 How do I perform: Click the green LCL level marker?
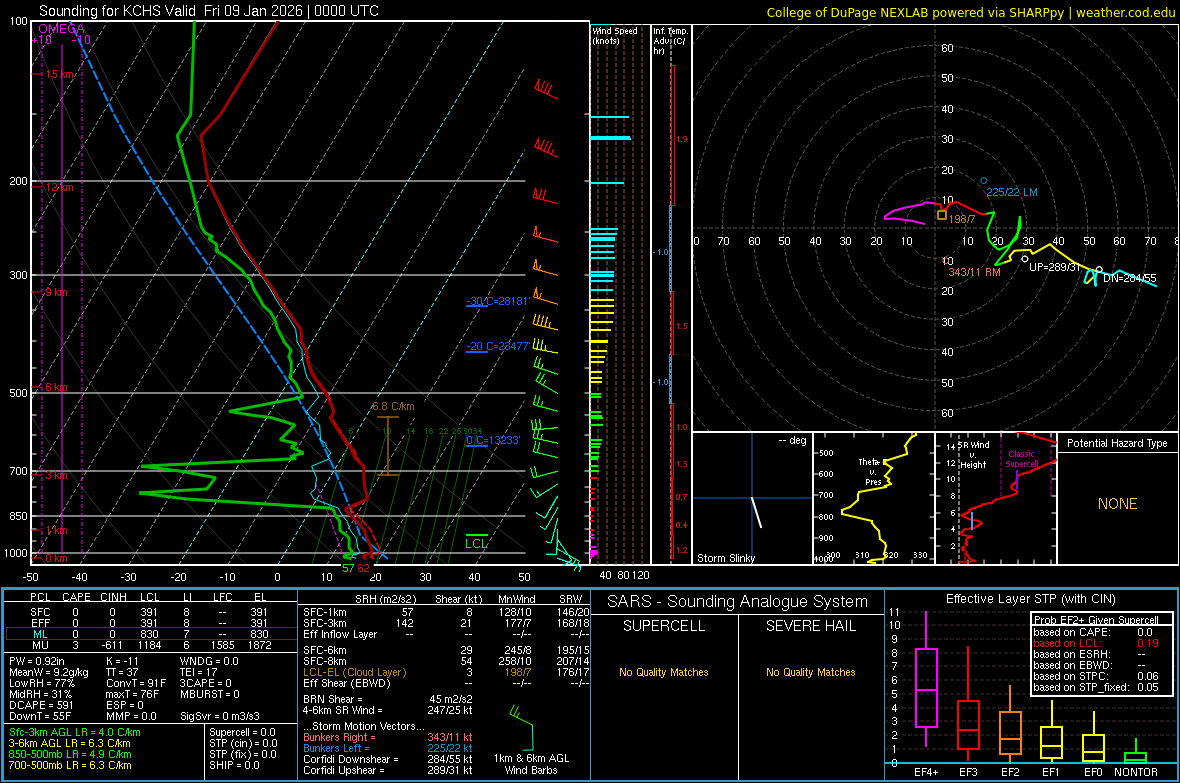coord(476,541)
